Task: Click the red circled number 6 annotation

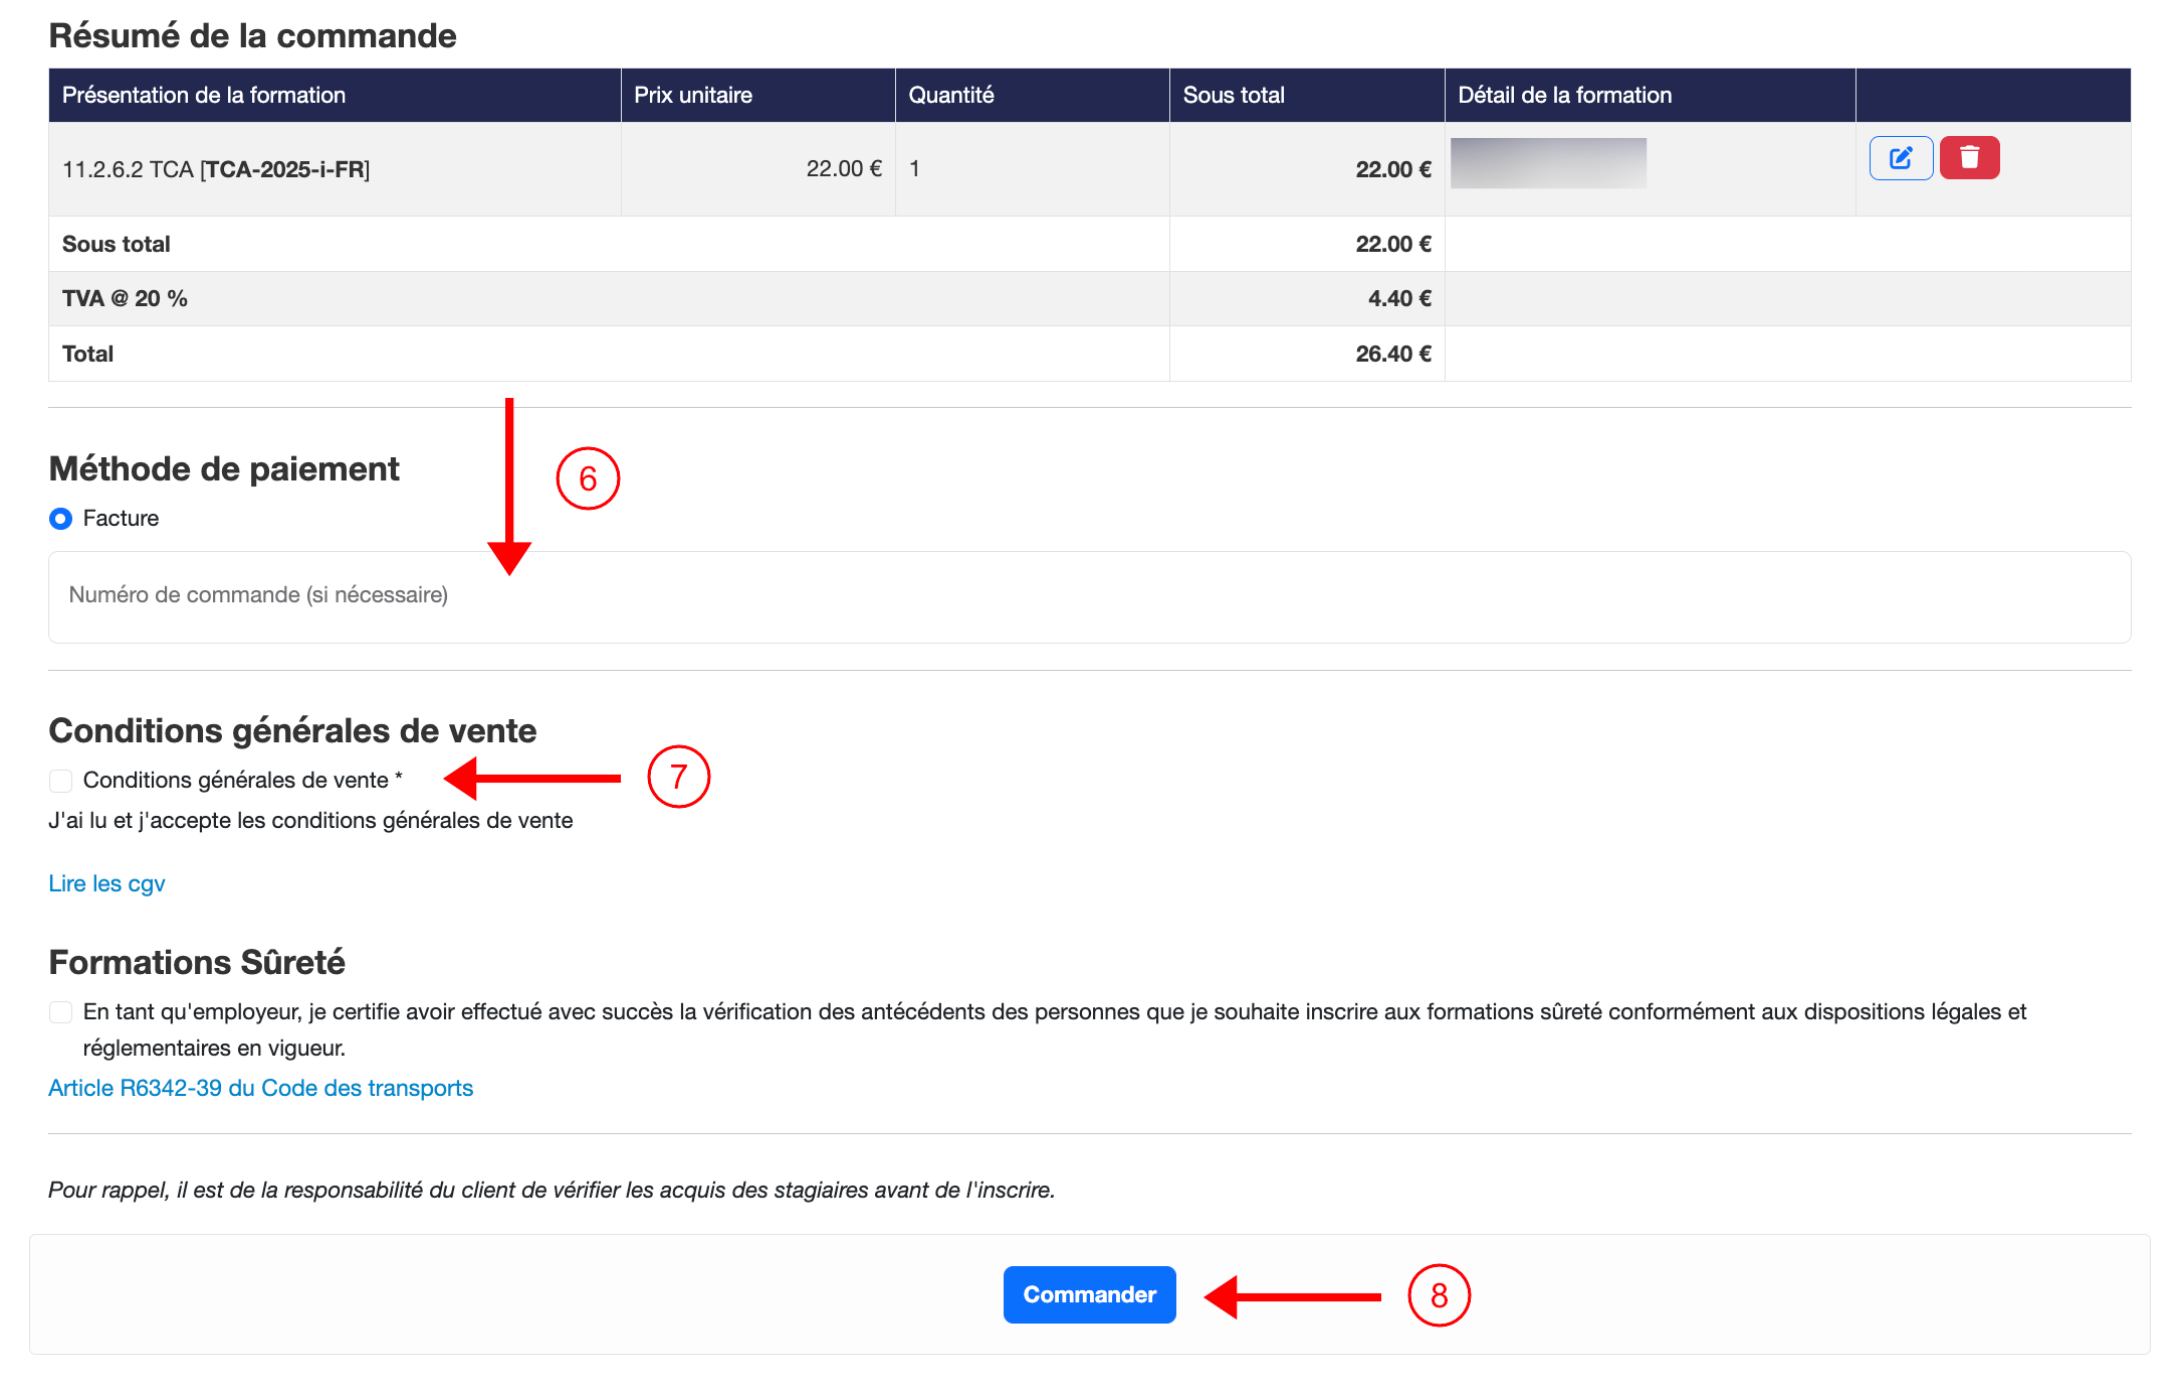Action: (588, 478)
